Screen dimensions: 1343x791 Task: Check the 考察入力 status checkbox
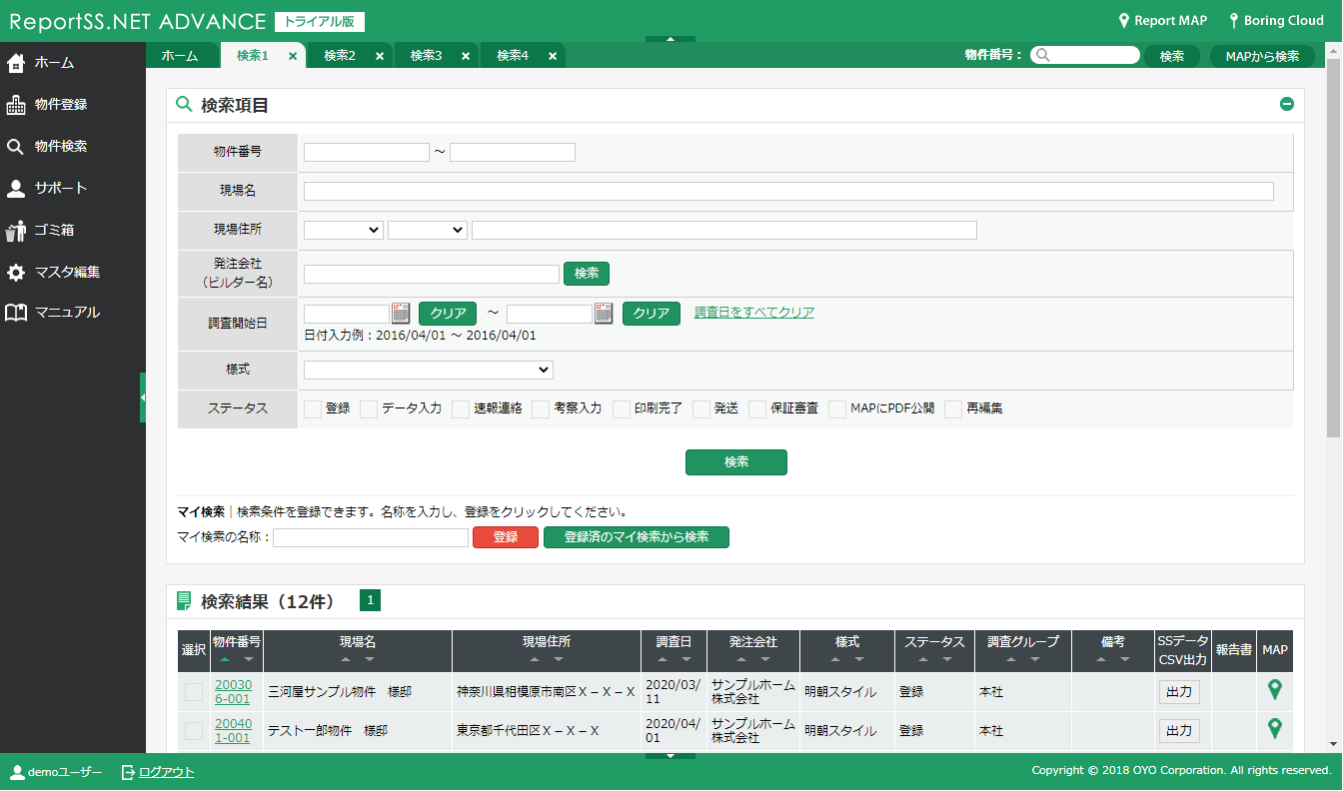click(541, 409)
